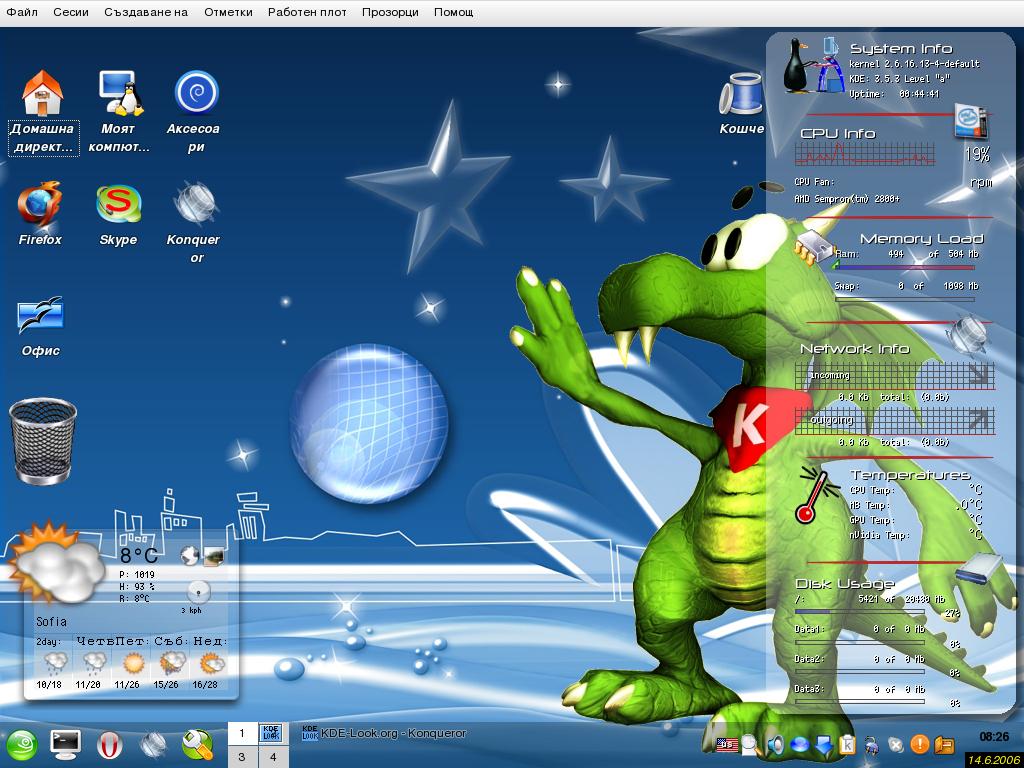Open the Klipper clipboard tray icon
Viewport: 1024px width, 768px height.
(x=848, y=744)
